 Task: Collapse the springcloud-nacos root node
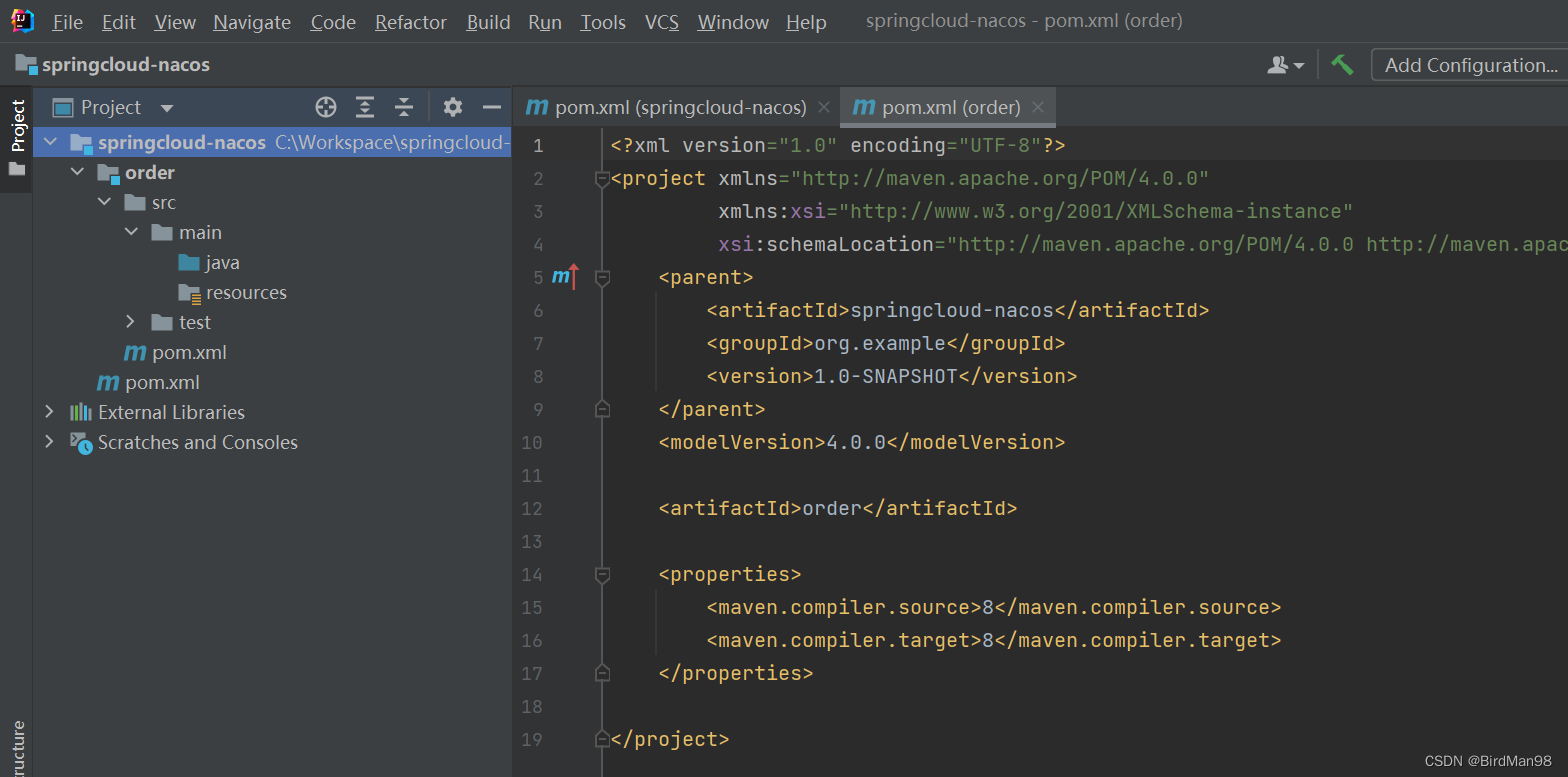click(50, 142)
